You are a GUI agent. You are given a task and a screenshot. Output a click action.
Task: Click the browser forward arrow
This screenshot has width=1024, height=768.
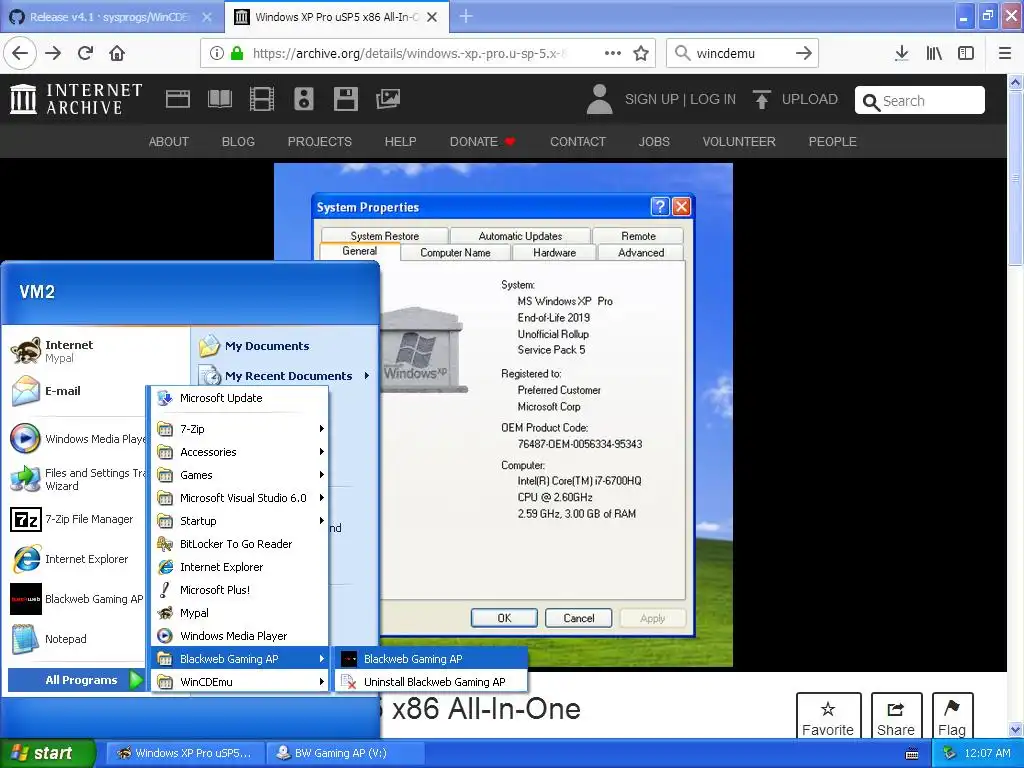(53, 53)
